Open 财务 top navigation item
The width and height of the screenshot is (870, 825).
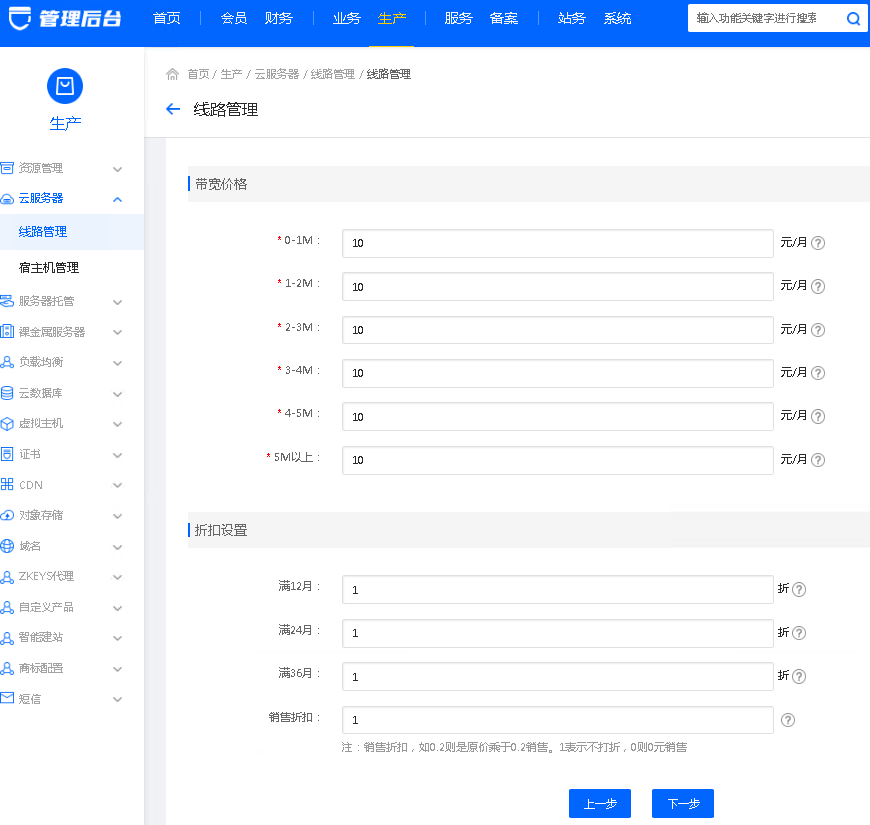coord(279,18)
